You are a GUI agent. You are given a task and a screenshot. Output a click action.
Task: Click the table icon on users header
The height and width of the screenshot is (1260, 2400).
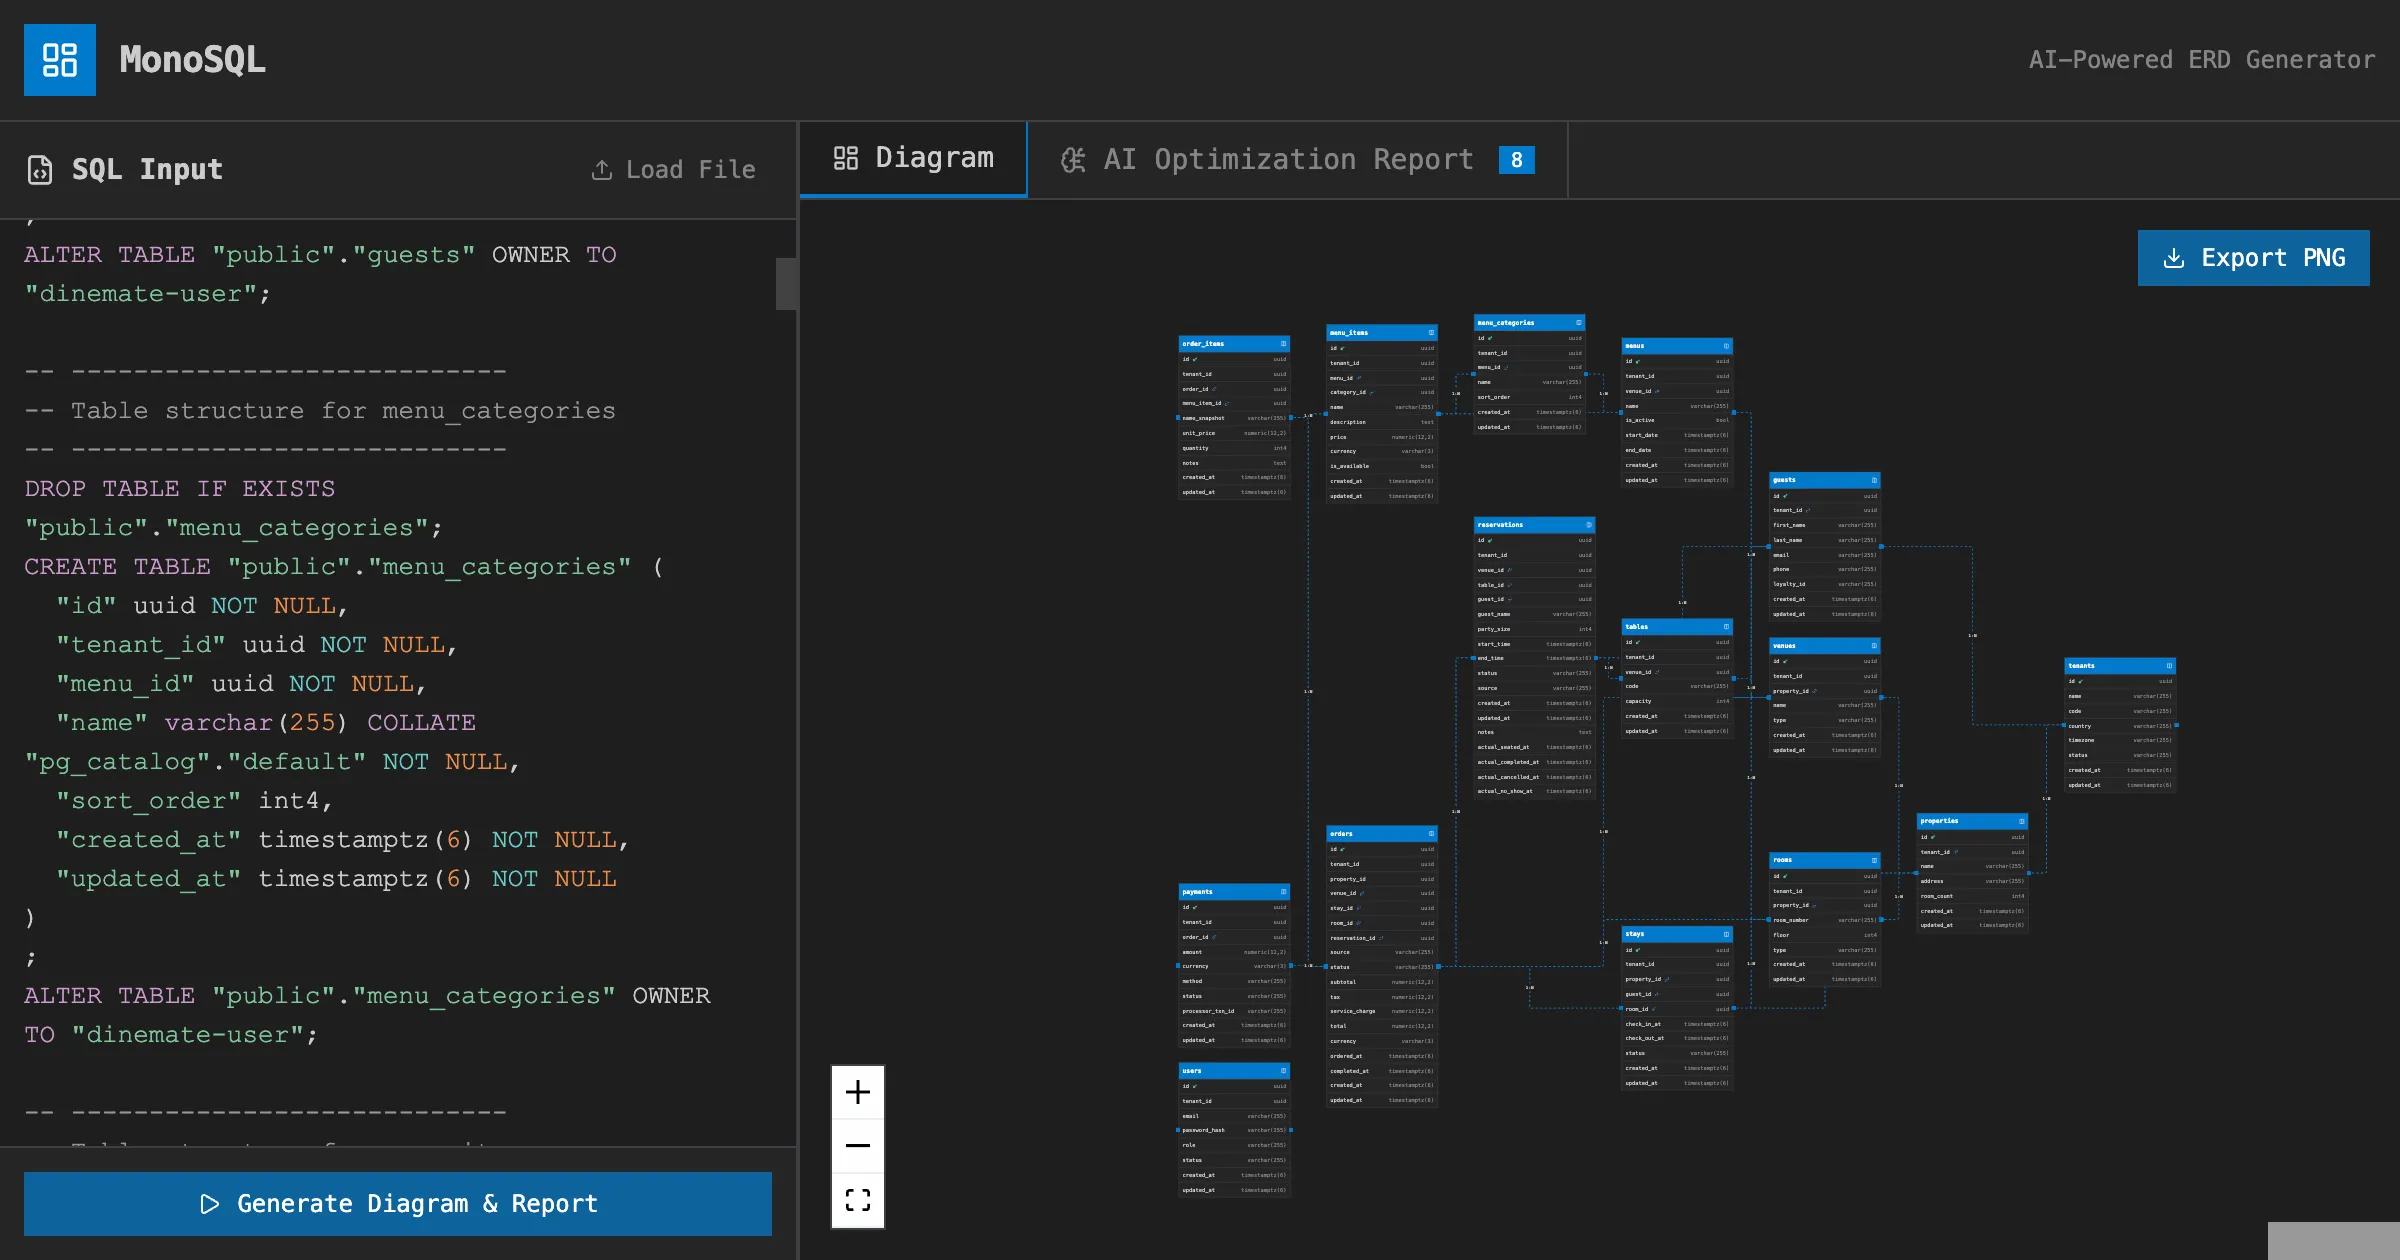1284,1071
